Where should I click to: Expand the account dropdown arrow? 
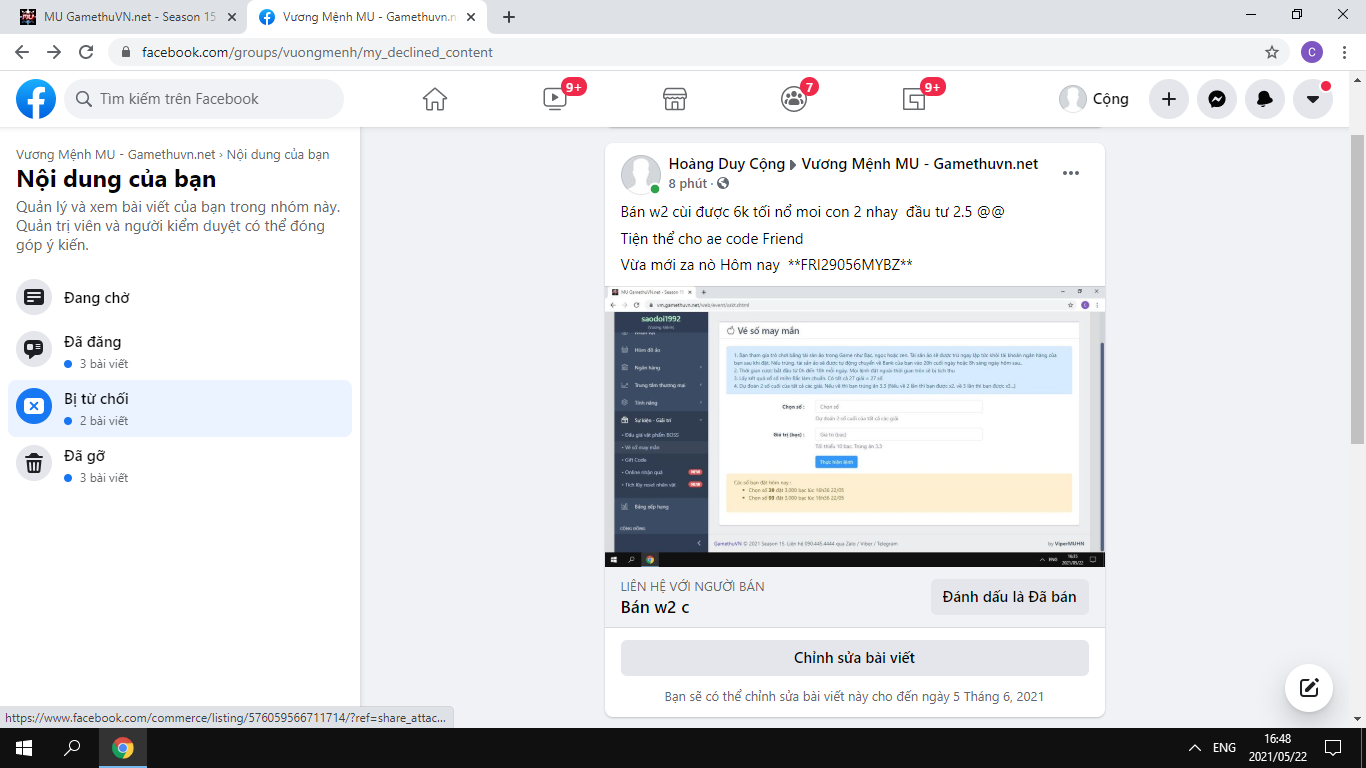pyautogui.click(x=1312, y=99)
